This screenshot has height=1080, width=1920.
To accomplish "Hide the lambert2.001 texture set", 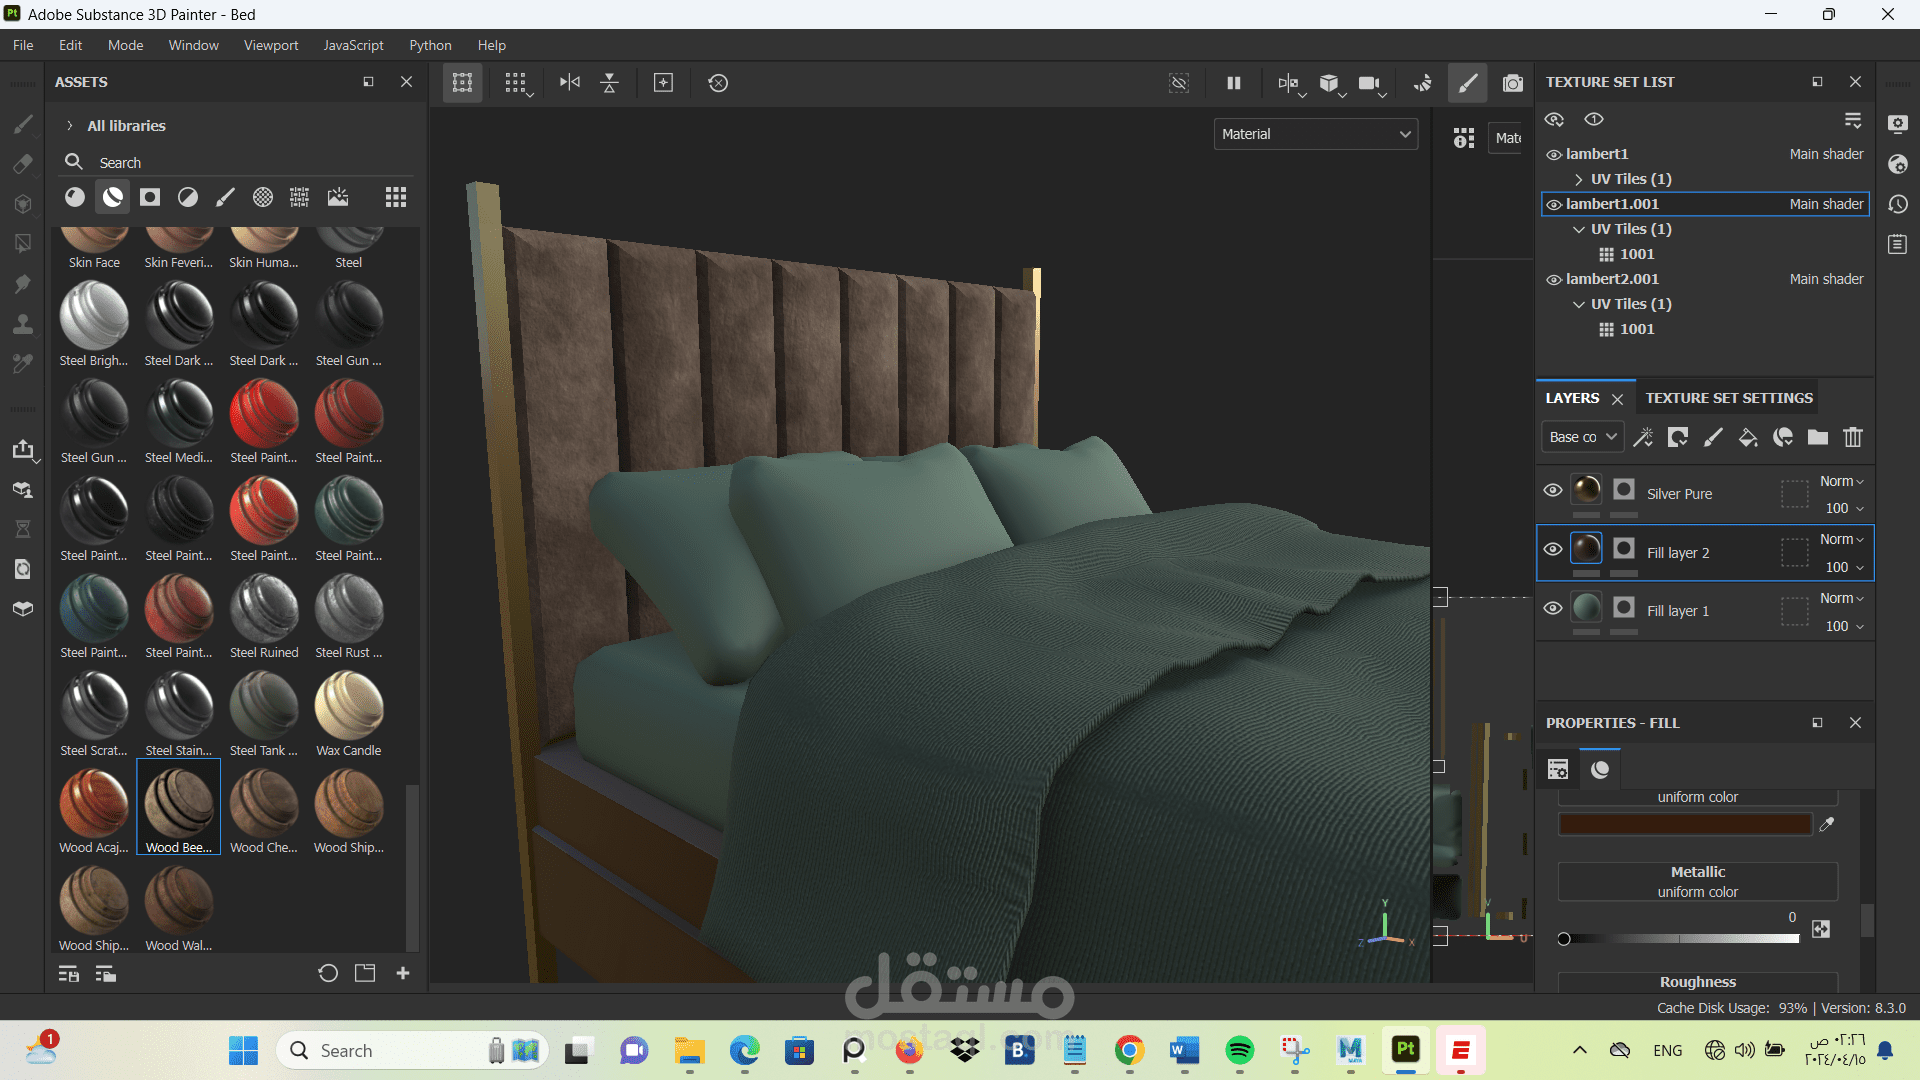I will [x=1554, y=280].
